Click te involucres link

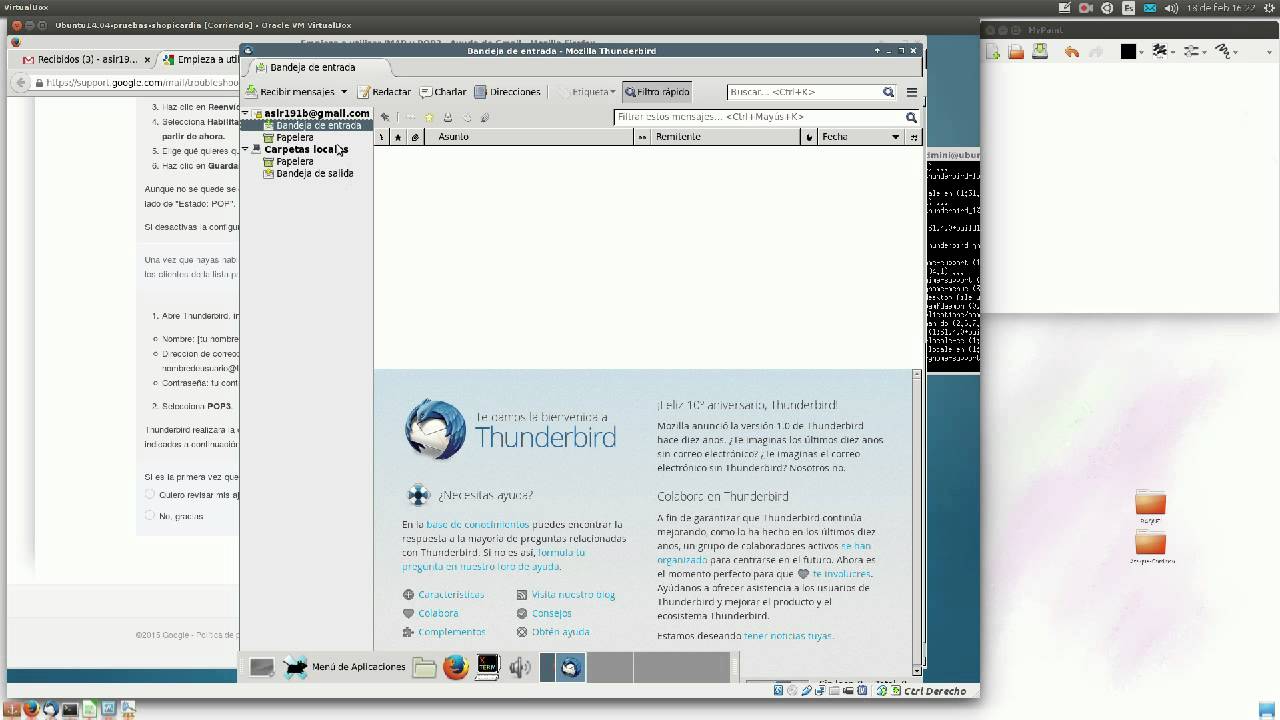coord(841,574)
